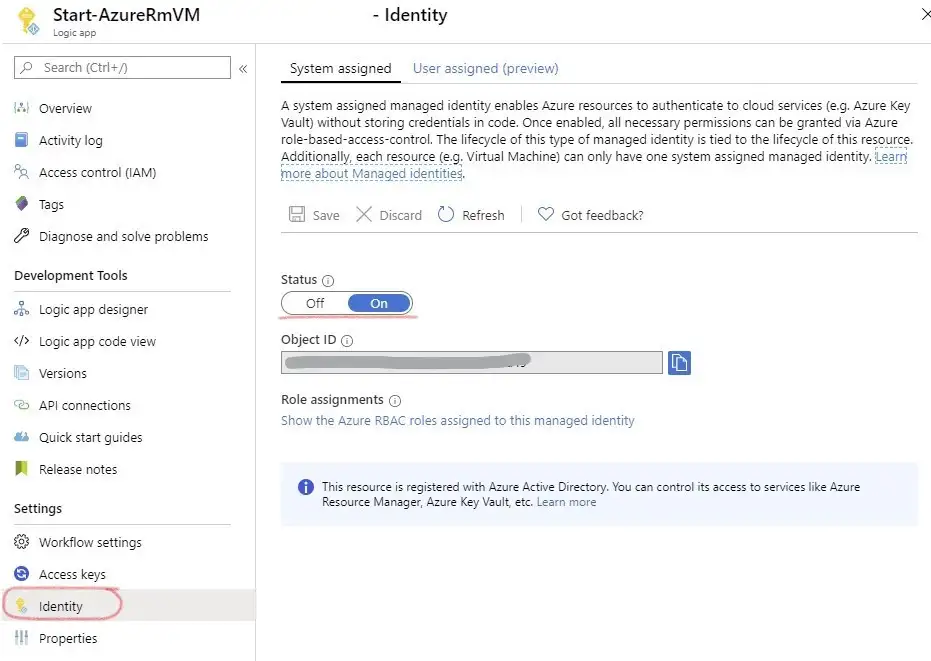Viewport: 931px width, 661px height.
Task: Click the Got feedback? button
Action: click(590, 214)
